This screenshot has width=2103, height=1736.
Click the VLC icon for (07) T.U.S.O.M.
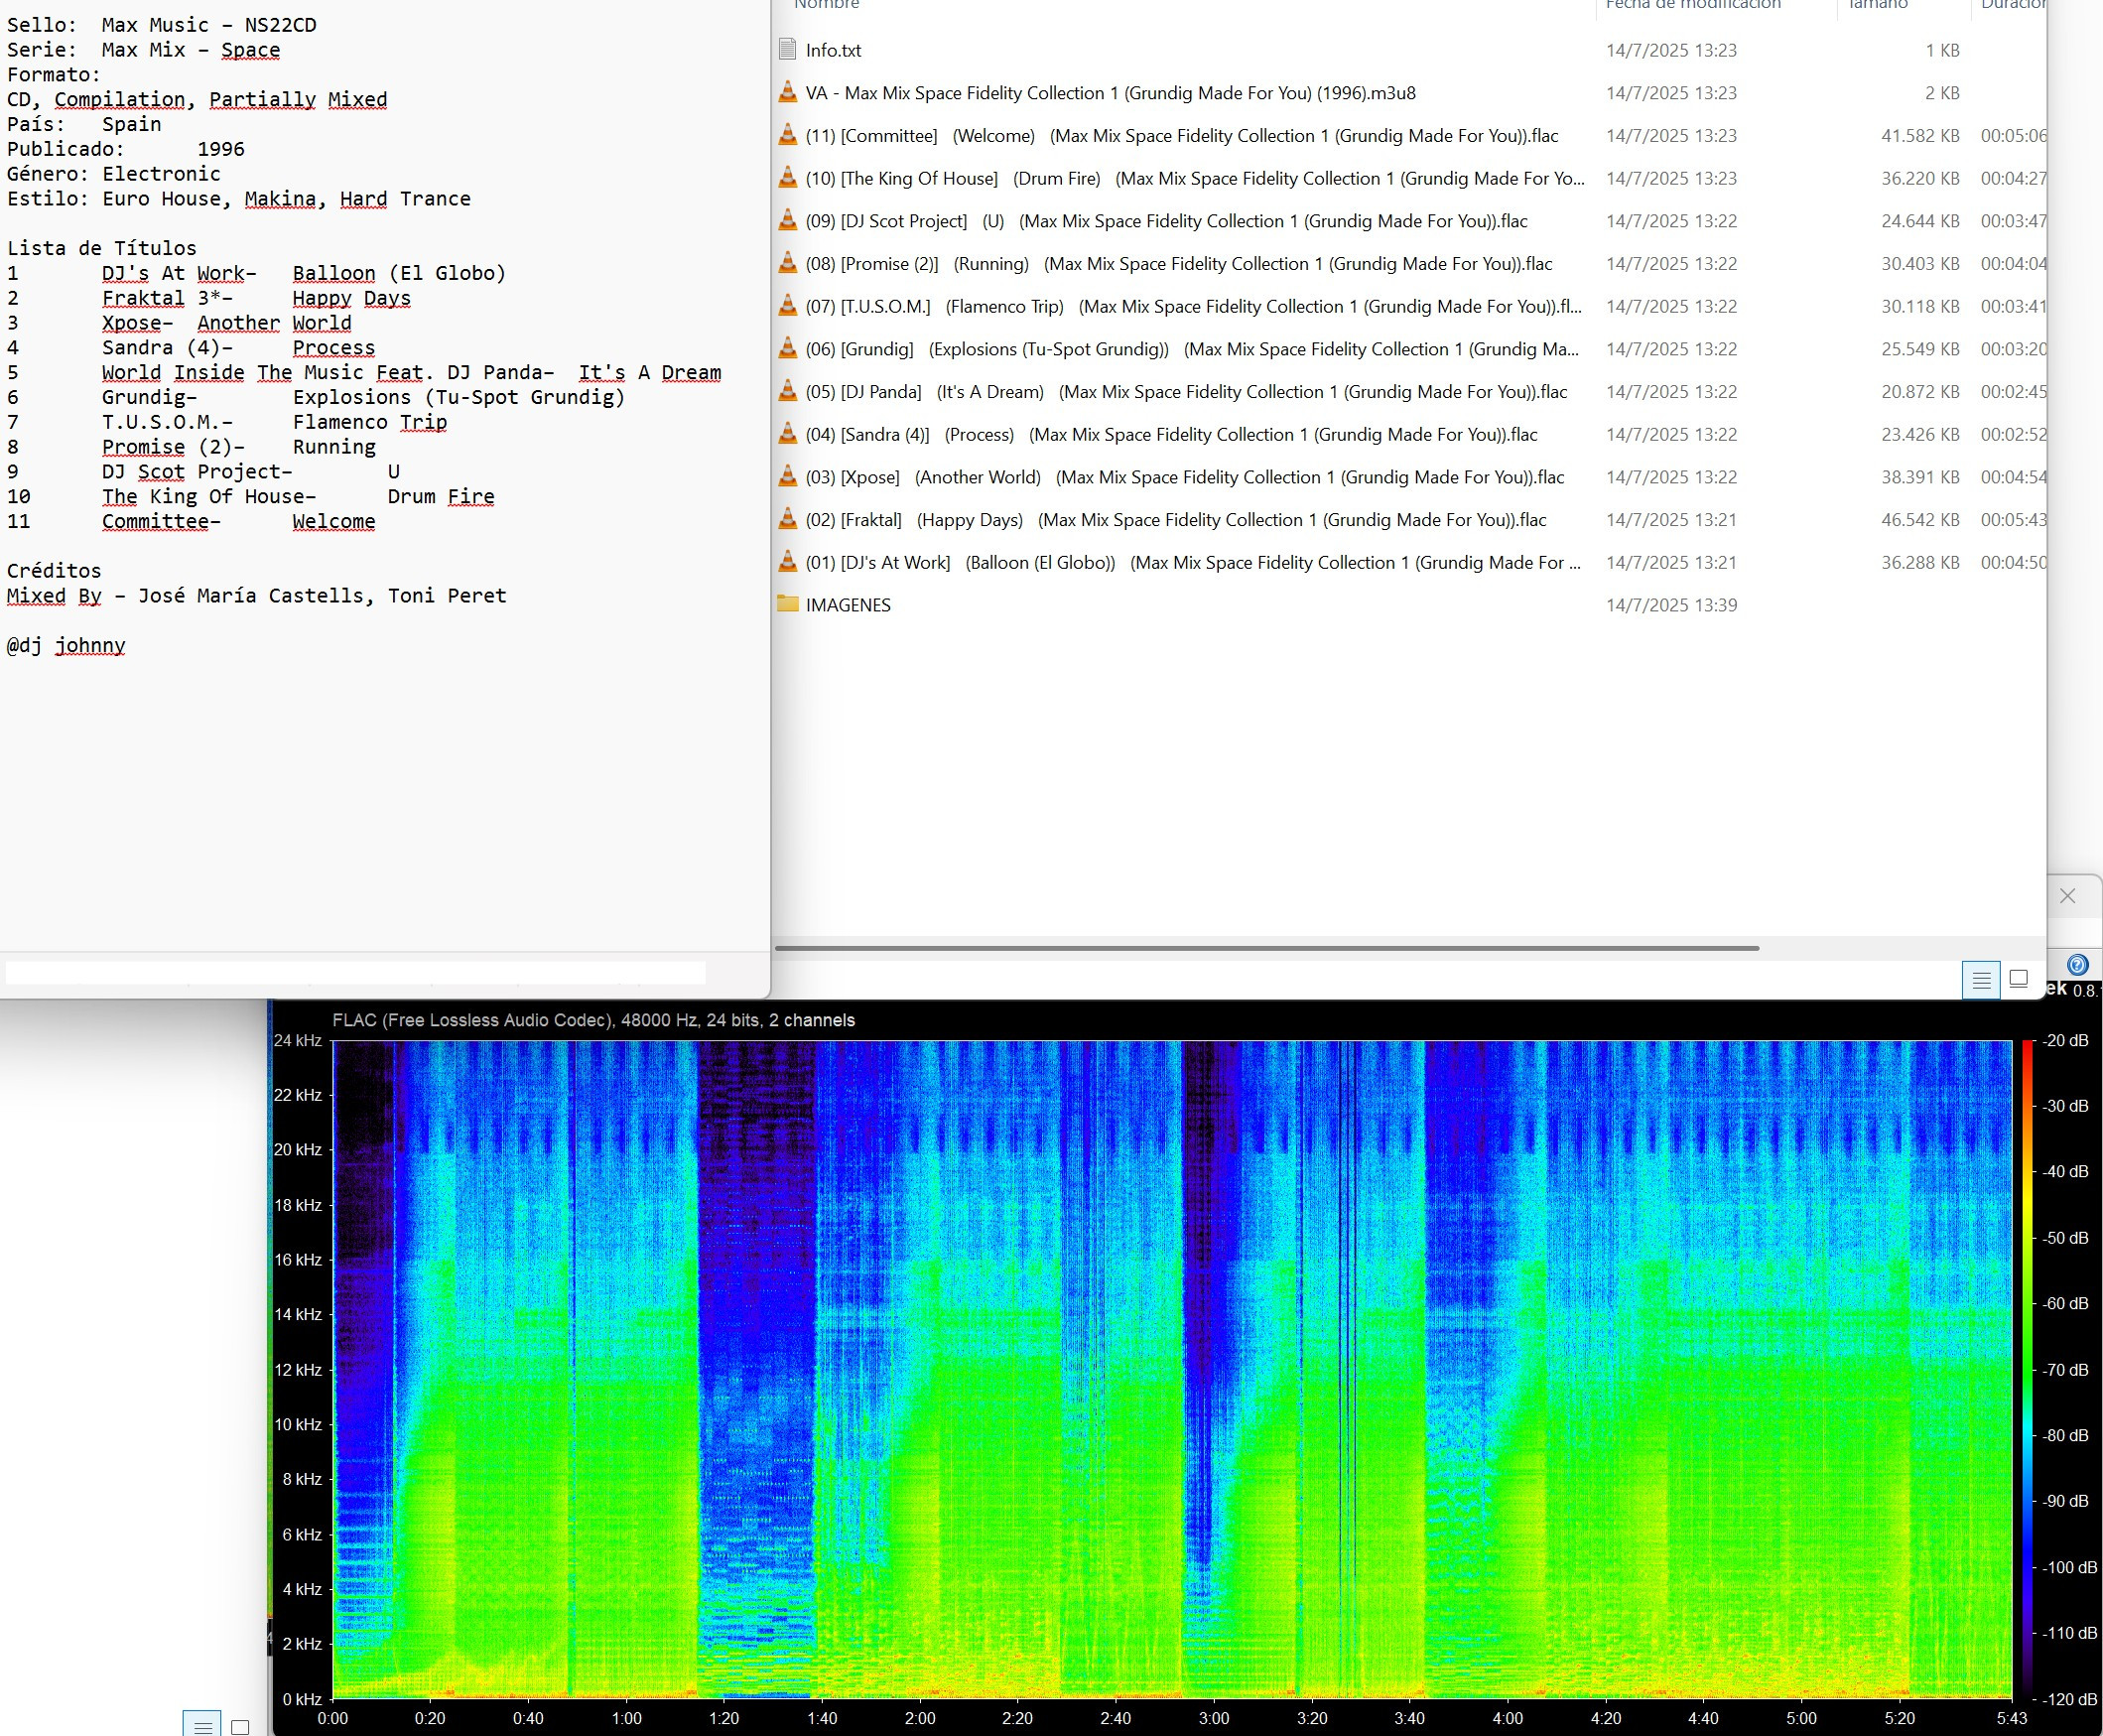point(788,306)
